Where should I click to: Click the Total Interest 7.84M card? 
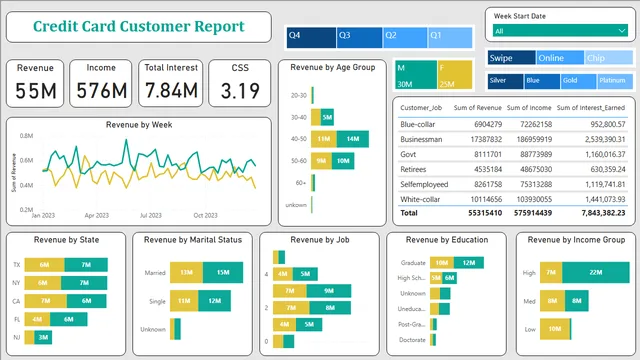pyautogui.click(x=171, y=84)
